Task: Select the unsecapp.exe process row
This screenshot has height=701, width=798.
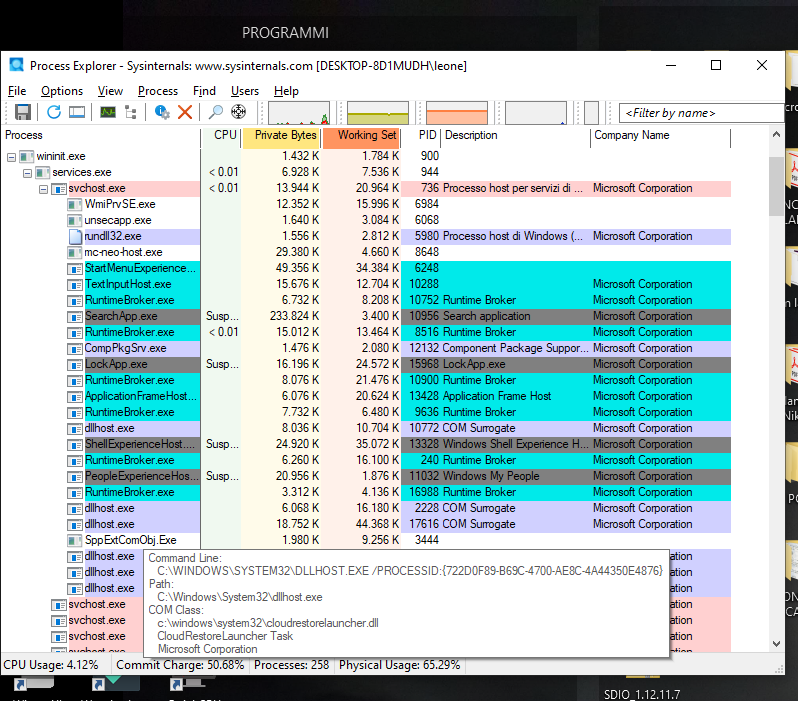Action: [365, 220]
